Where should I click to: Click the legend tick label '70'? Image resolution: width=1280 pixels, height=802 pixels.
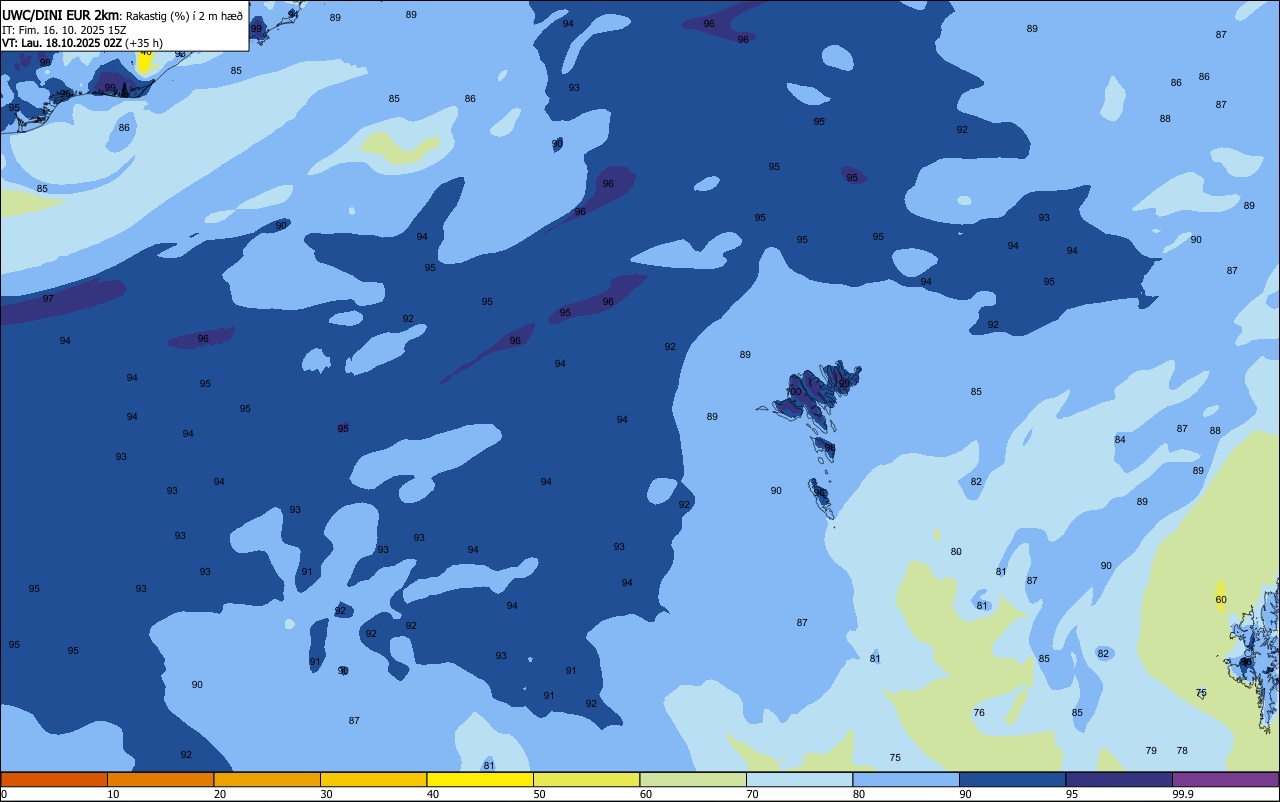tap(752, 794)
